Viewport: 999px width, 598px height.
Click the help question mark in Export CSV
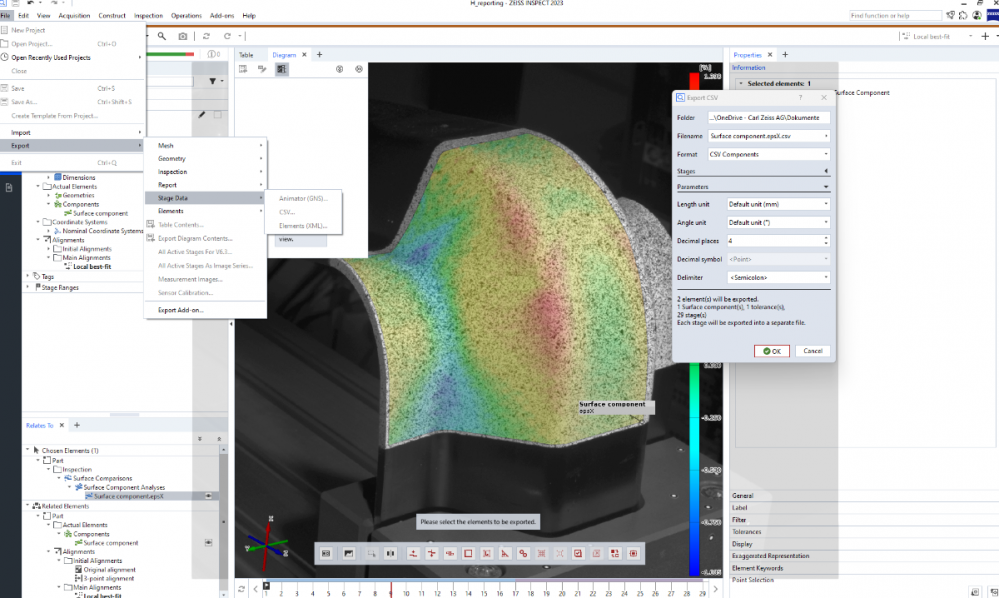(799, 97)
